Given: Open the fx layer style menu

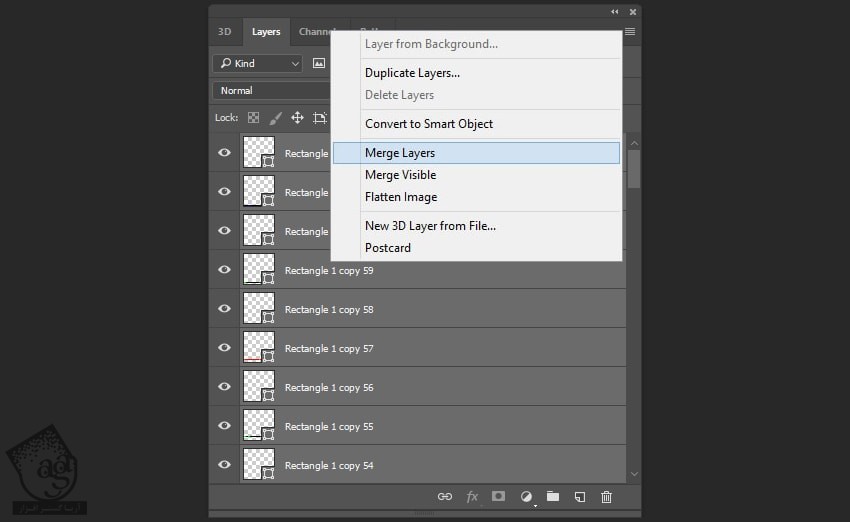Looking at the screenshot, I should 472,497.
